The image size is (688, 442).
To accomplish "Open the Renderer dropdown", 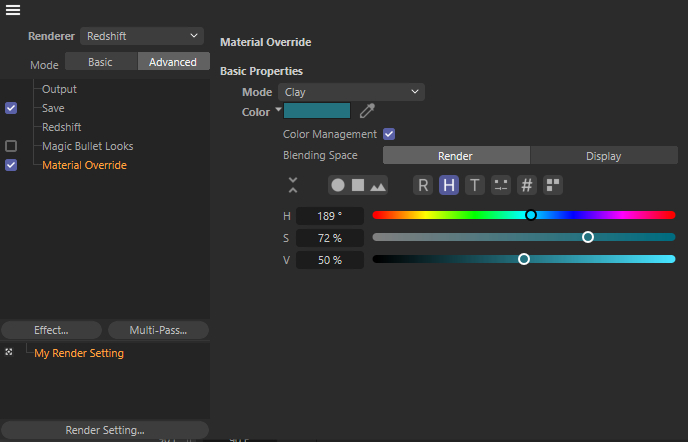I will tap(141, 35).
